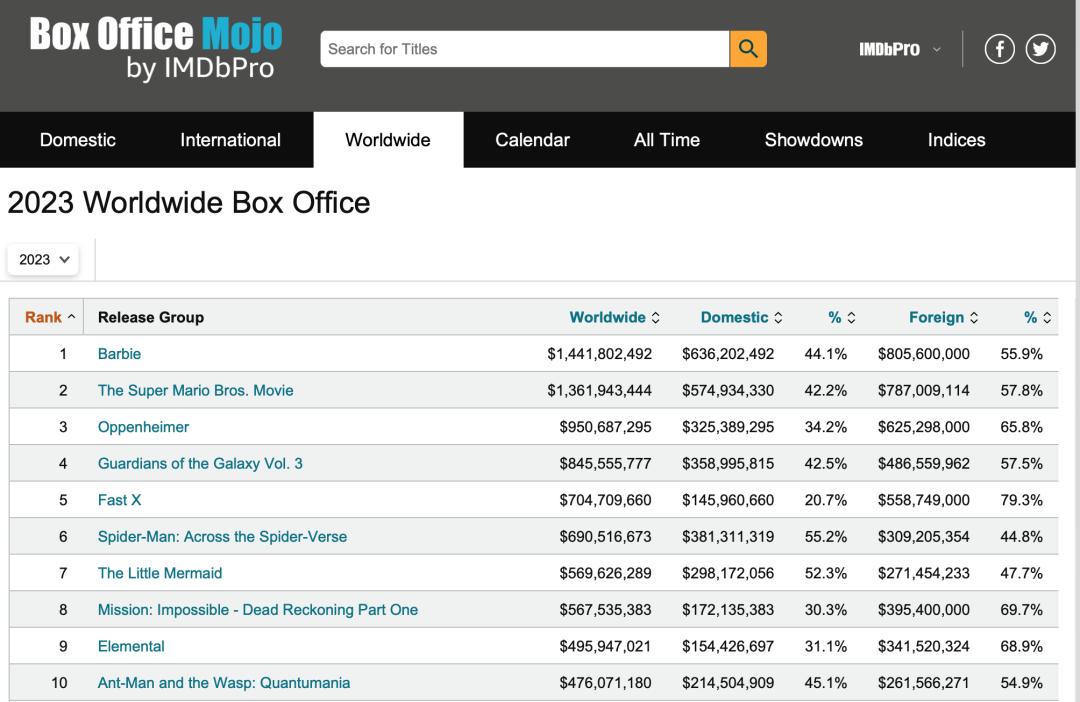Open Guardians of the Galaxy Vol. 3
Screen dimensions: 1080x702
pyautogui.click(x=200, y=464)
